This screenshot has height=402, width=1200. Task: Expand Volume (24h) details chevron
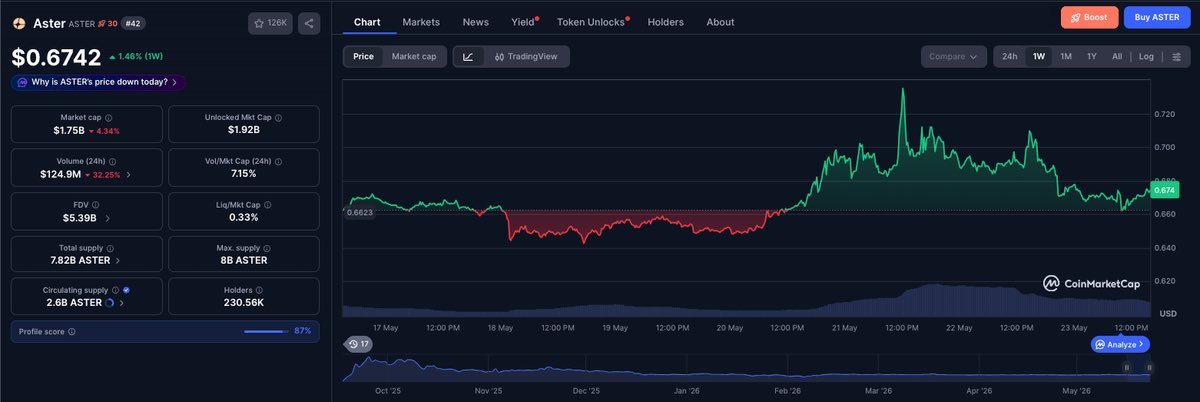coord(128,174)
